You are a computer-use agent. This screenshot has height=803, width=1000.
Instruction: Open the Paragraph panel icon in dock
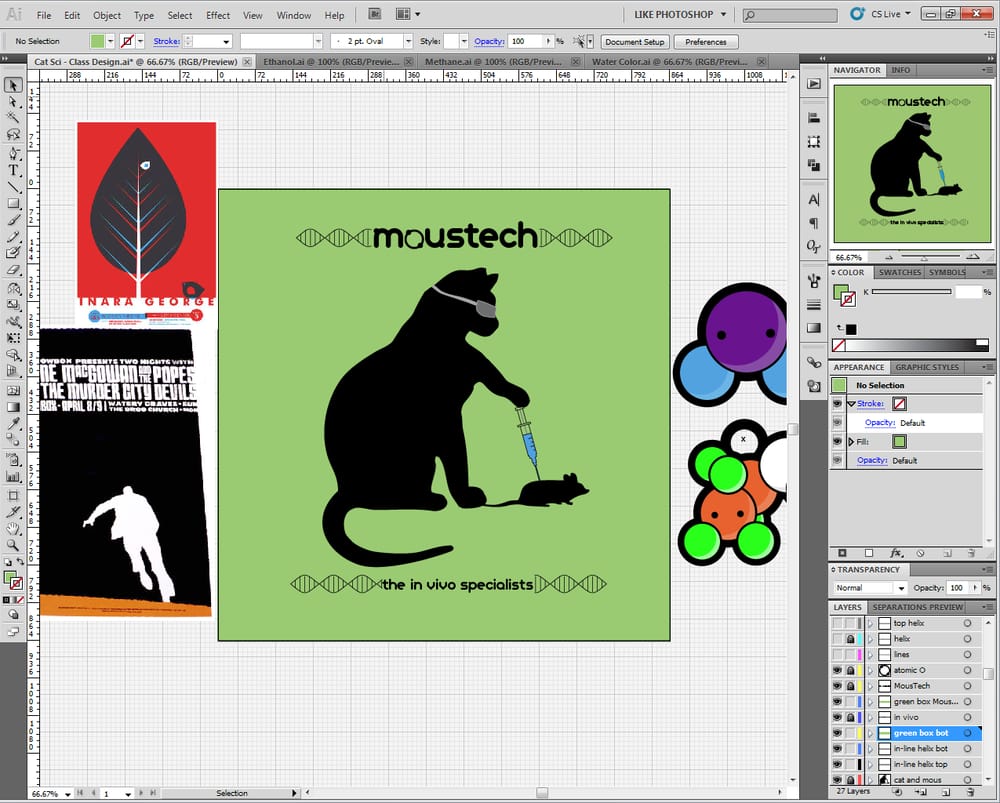click(x=814, y=223)
